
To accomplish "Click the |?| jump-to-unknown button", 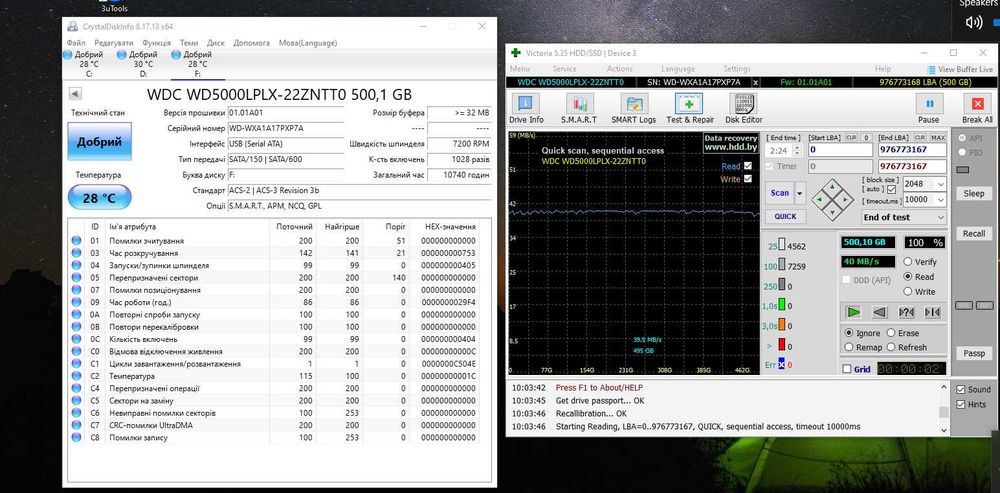I will click(x=906, y=312).
